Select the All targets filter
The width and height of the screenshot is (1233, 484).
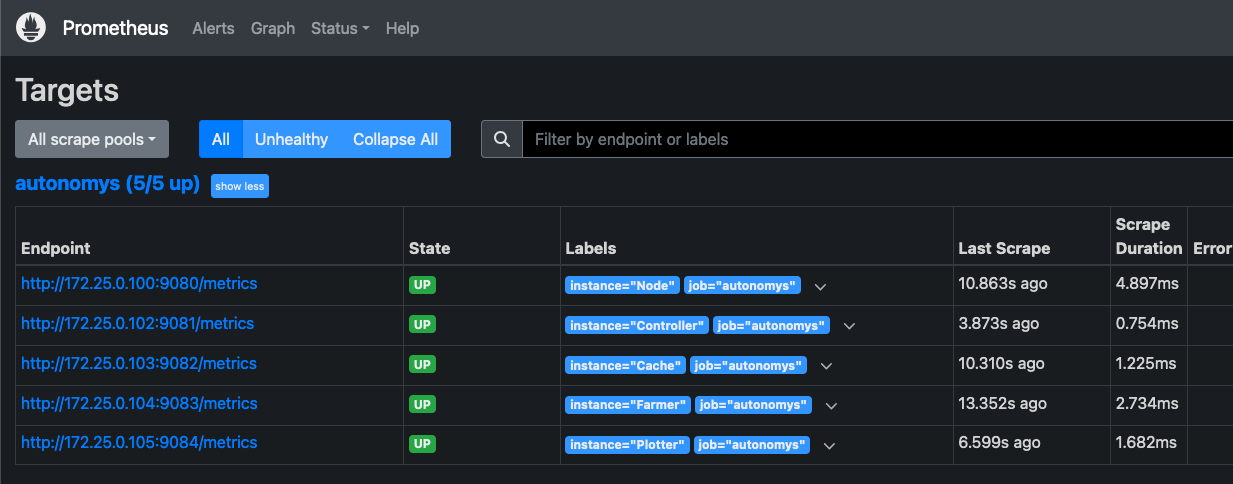pos(221,139)
